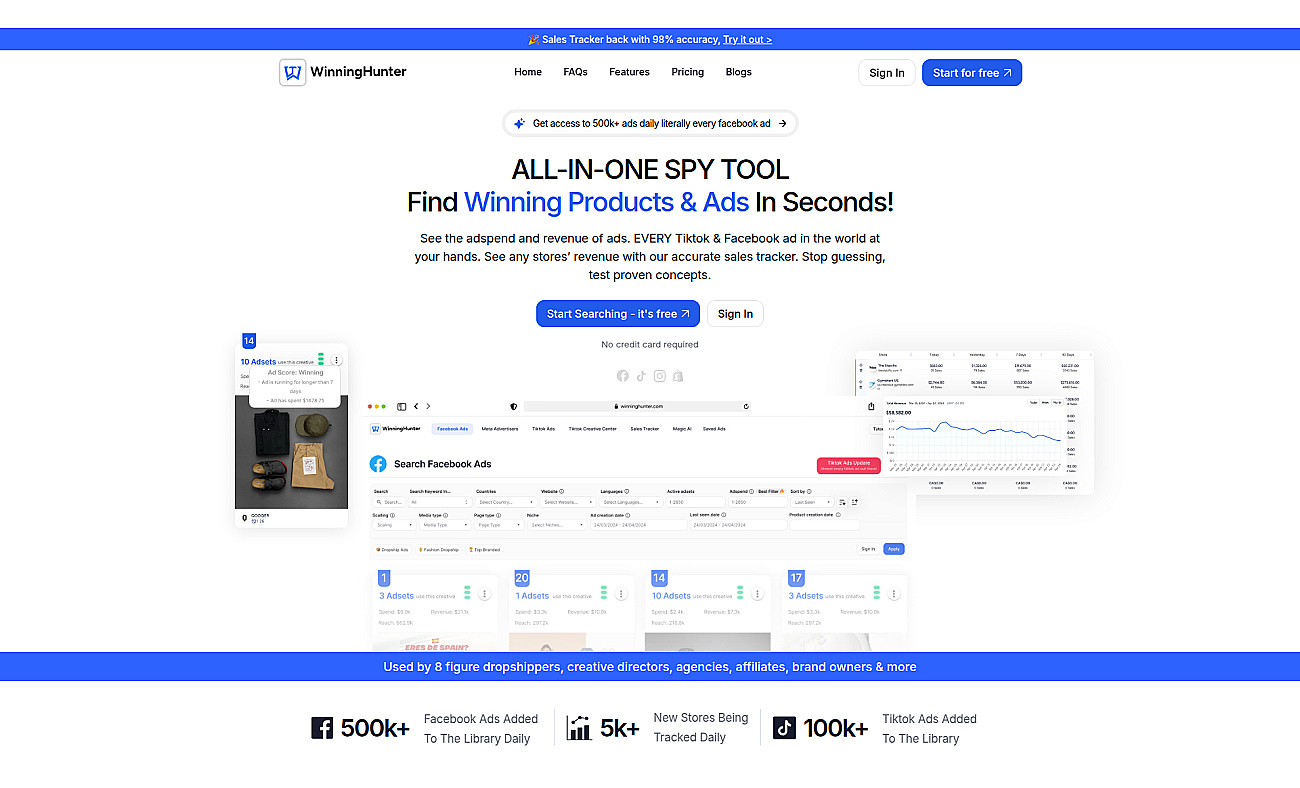Open the Select Country dropdown

pos(506,502)
